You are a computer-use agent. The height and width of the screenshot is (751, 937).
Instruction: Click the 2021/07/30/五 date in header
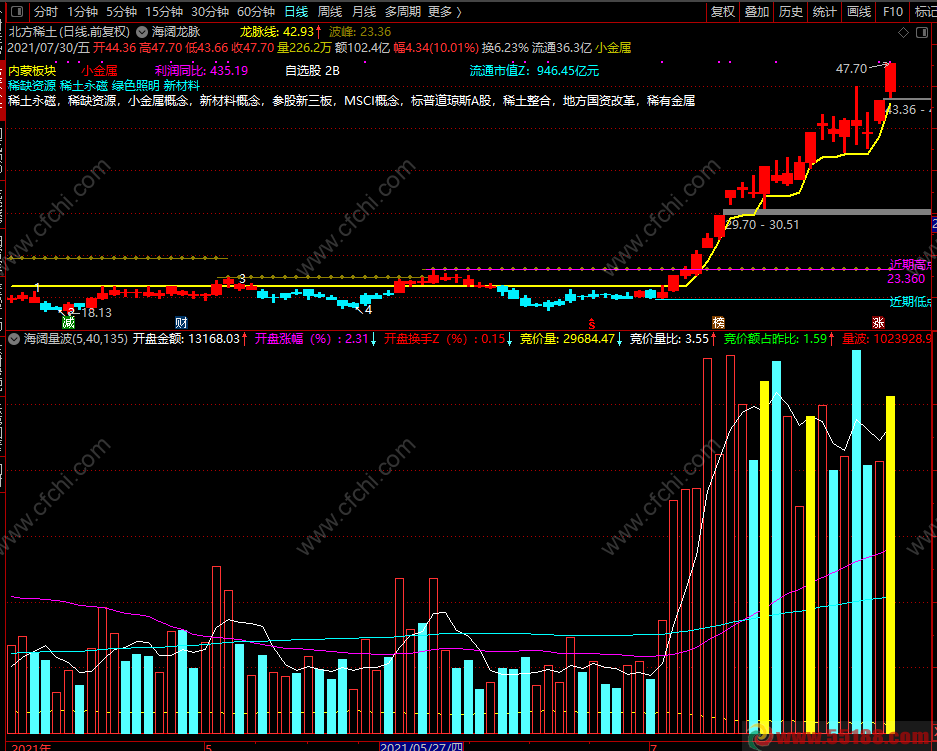[48, 48]
